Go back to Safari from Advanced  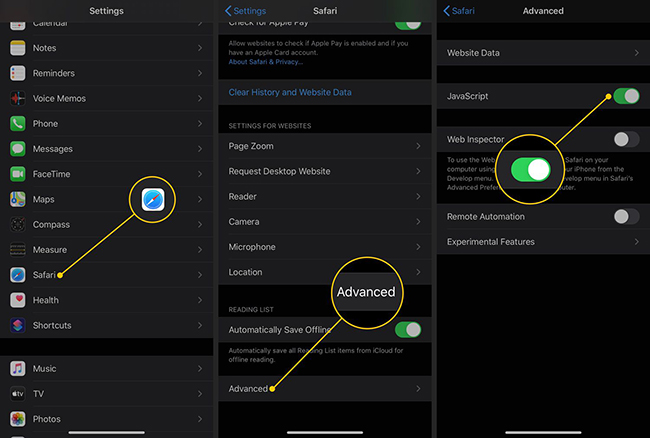click(459, 11)
